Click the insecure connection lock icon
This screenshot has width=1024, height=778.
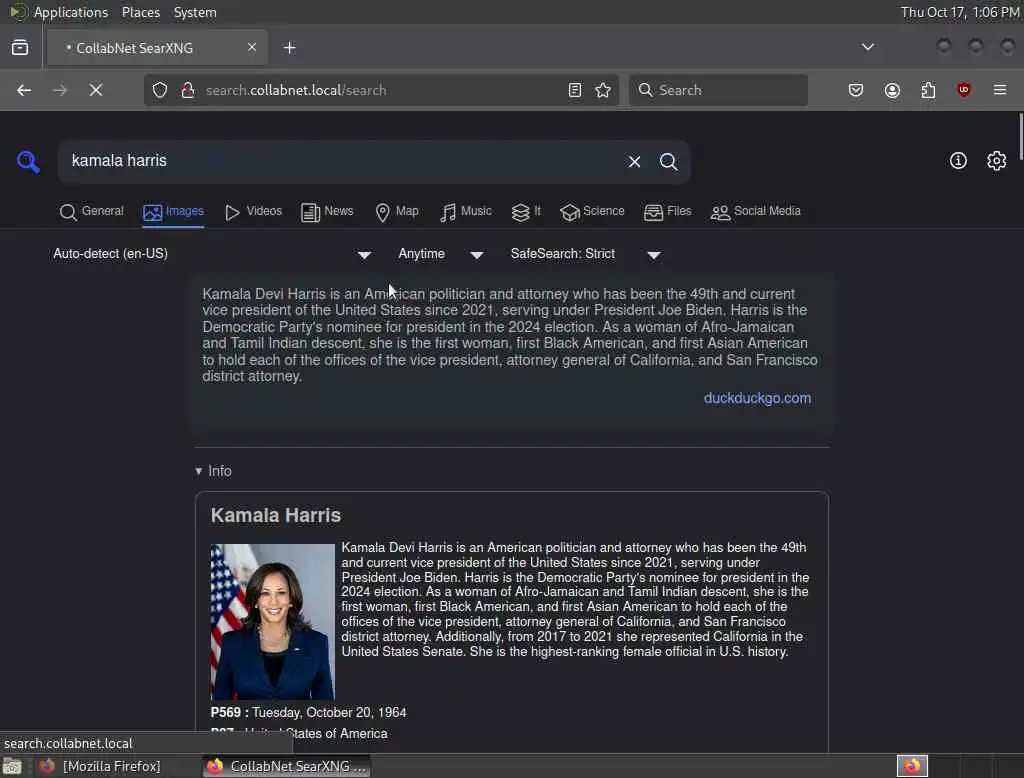coord(188,90)
